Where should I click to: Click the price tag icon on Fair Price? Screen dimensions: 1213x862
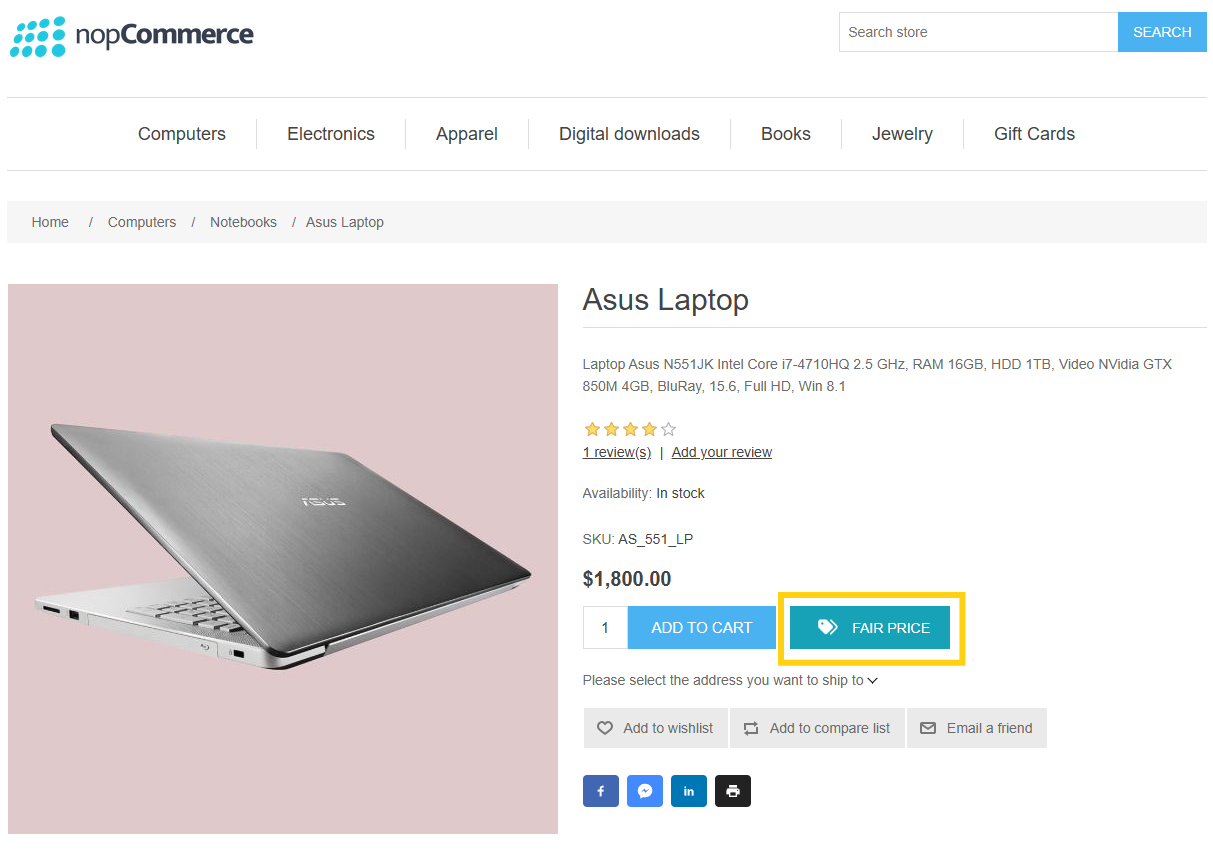827,627
